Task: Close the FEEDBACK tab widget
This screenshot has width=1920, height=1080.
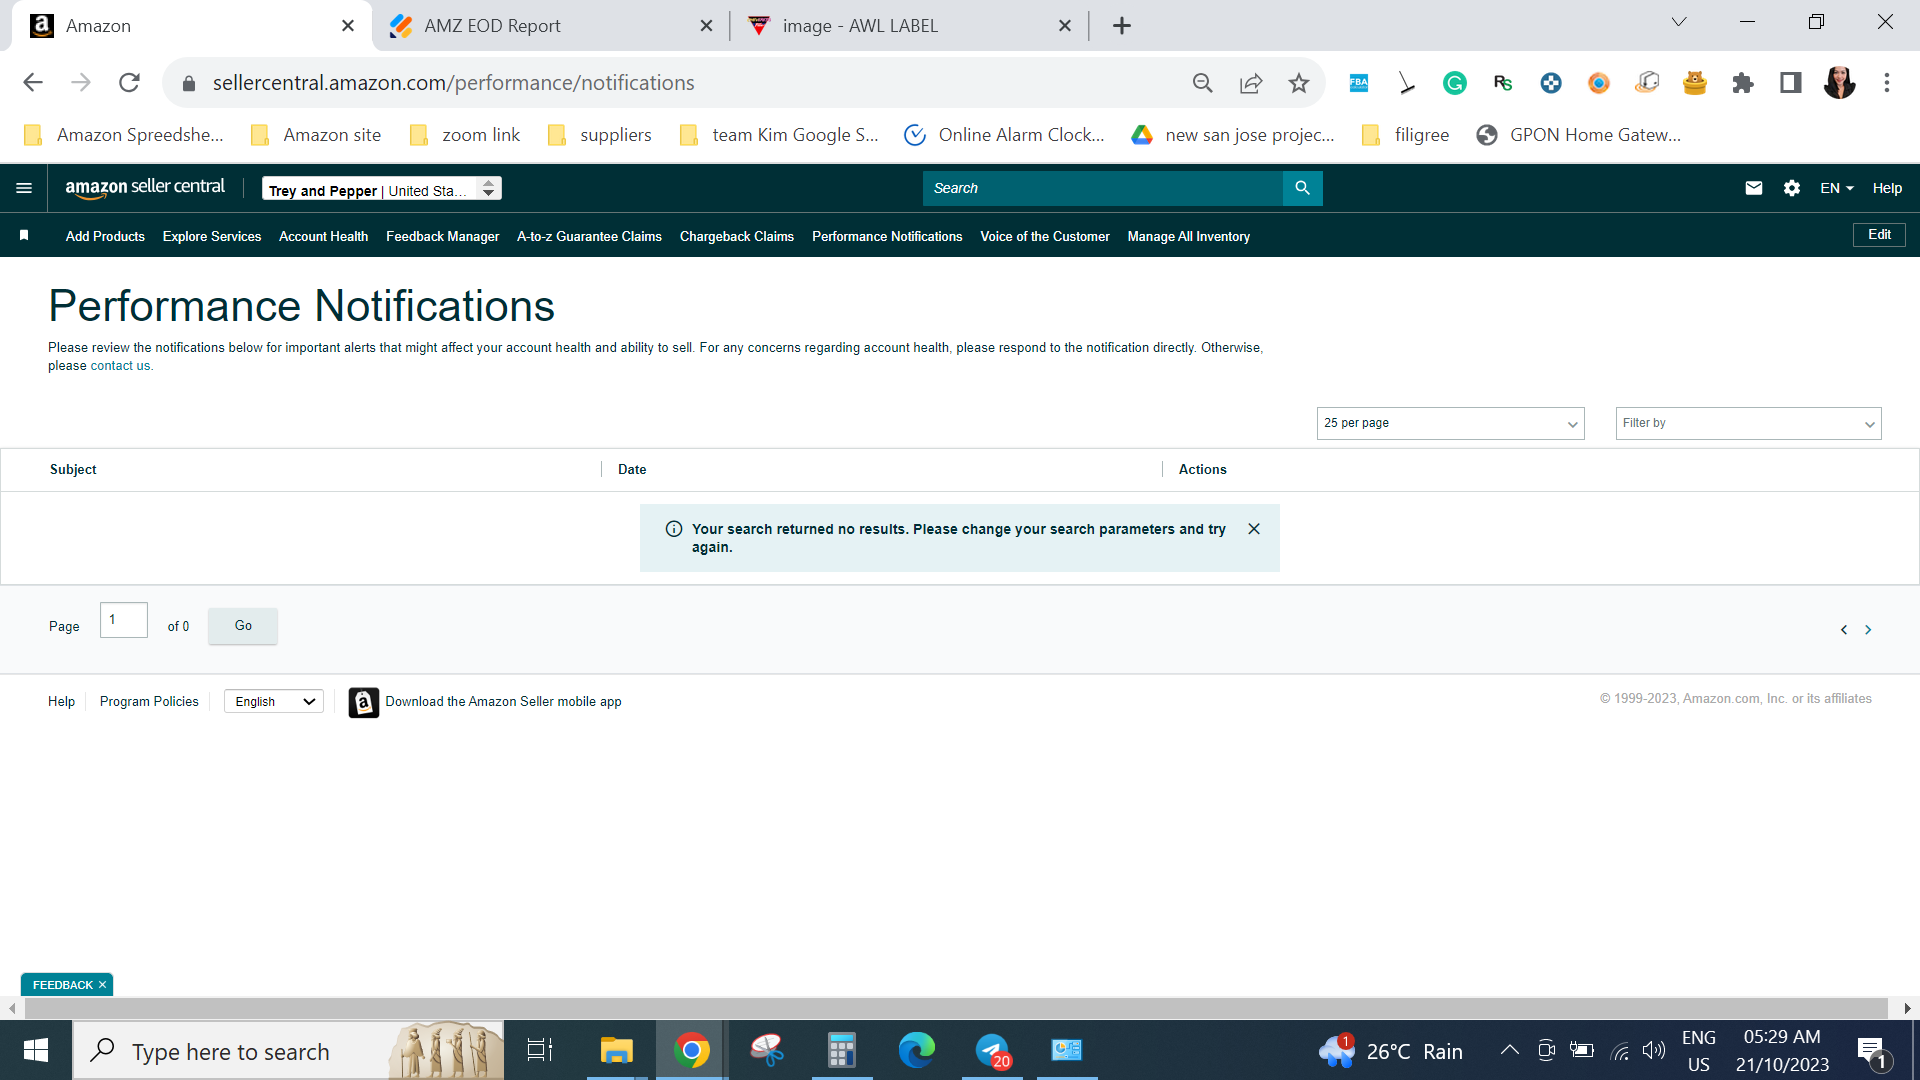Action: [x=102, y=985]
